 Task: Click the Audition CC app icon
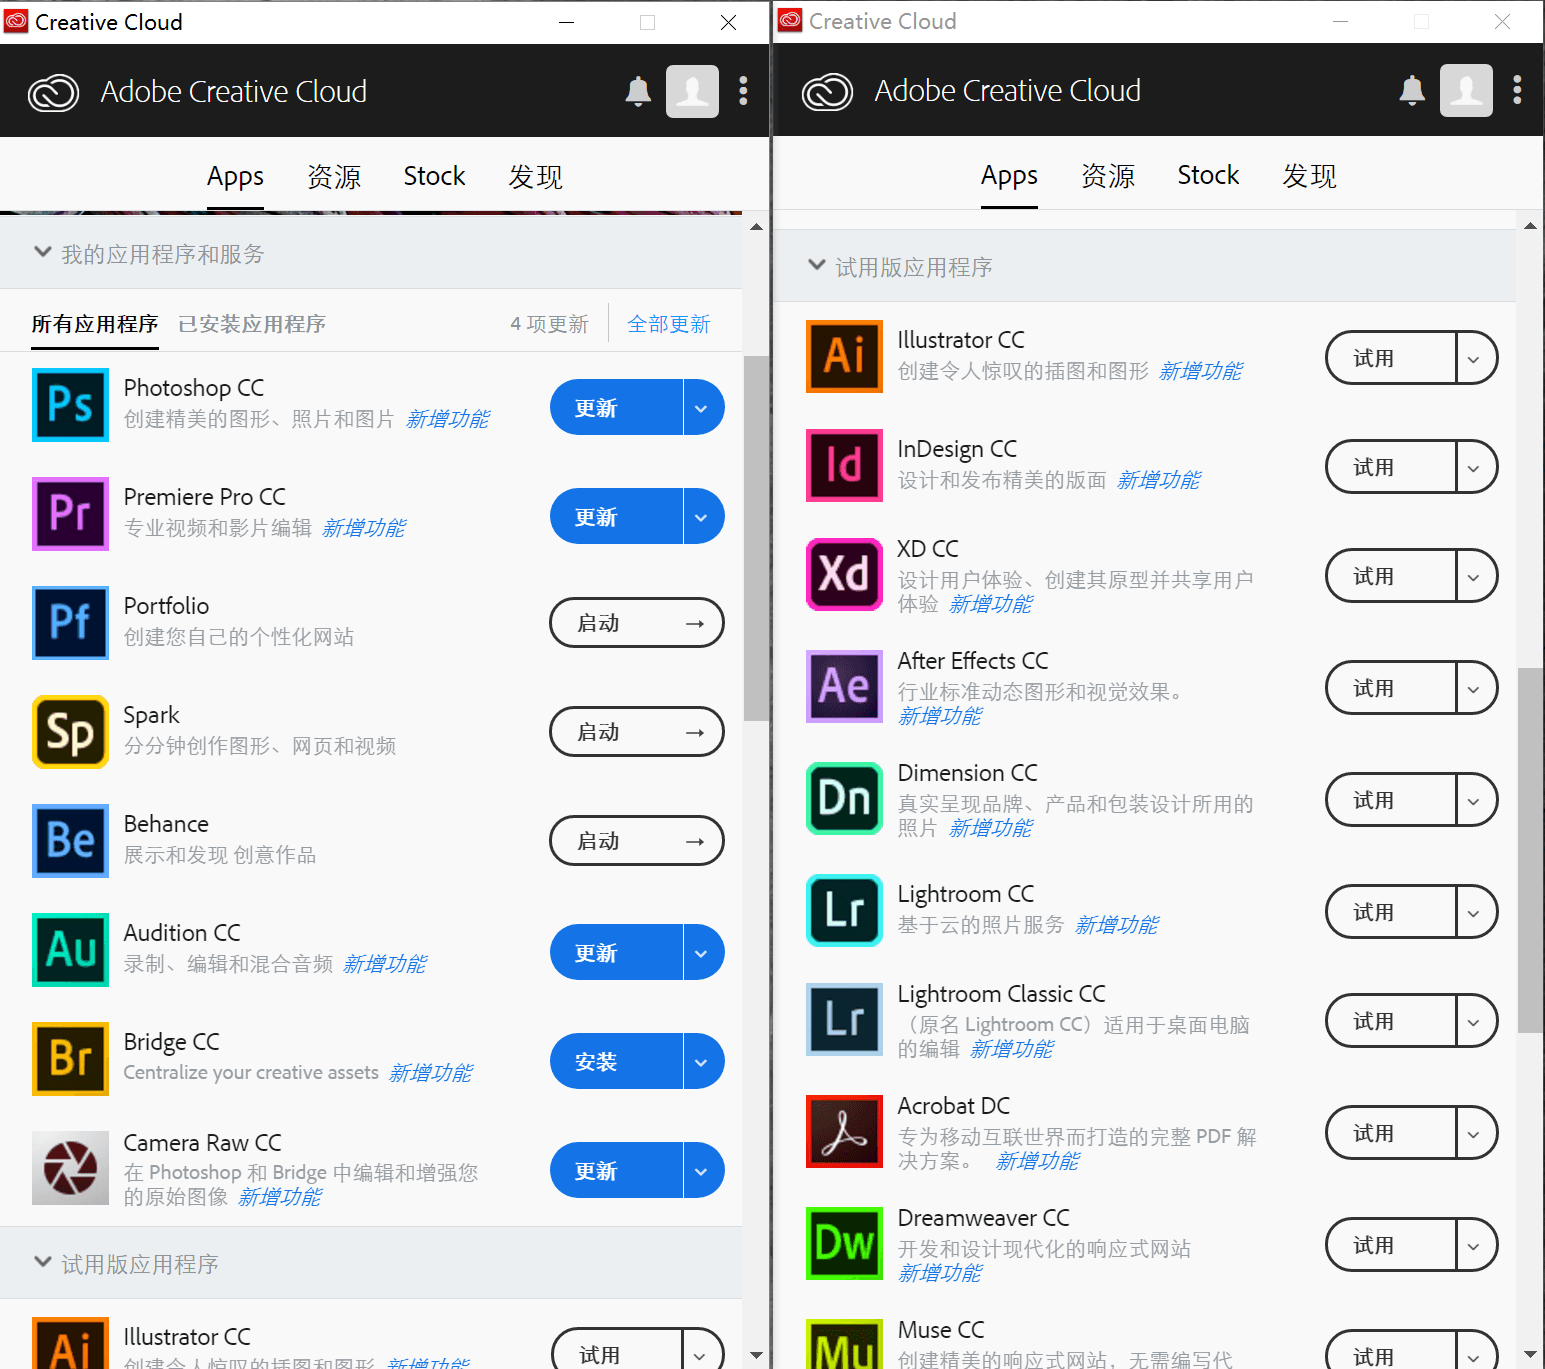click(70, 950)
